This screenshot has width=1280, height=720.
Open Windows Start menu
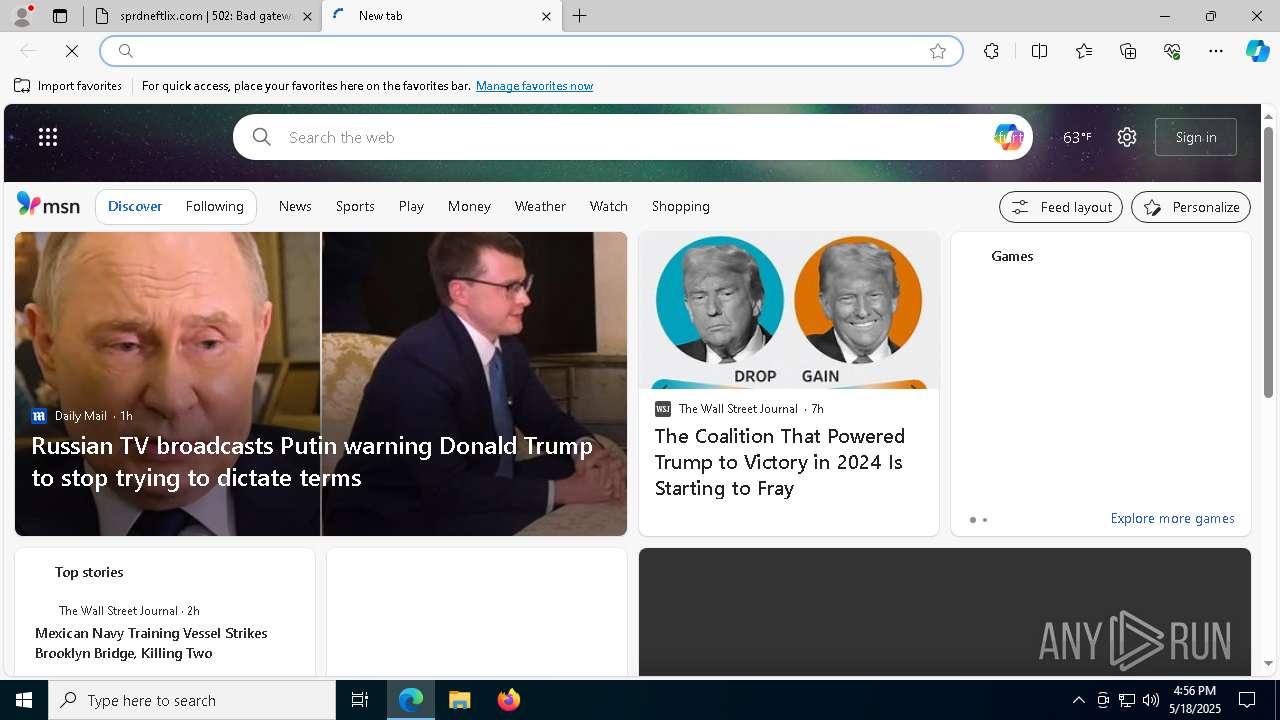click(24, 700)
